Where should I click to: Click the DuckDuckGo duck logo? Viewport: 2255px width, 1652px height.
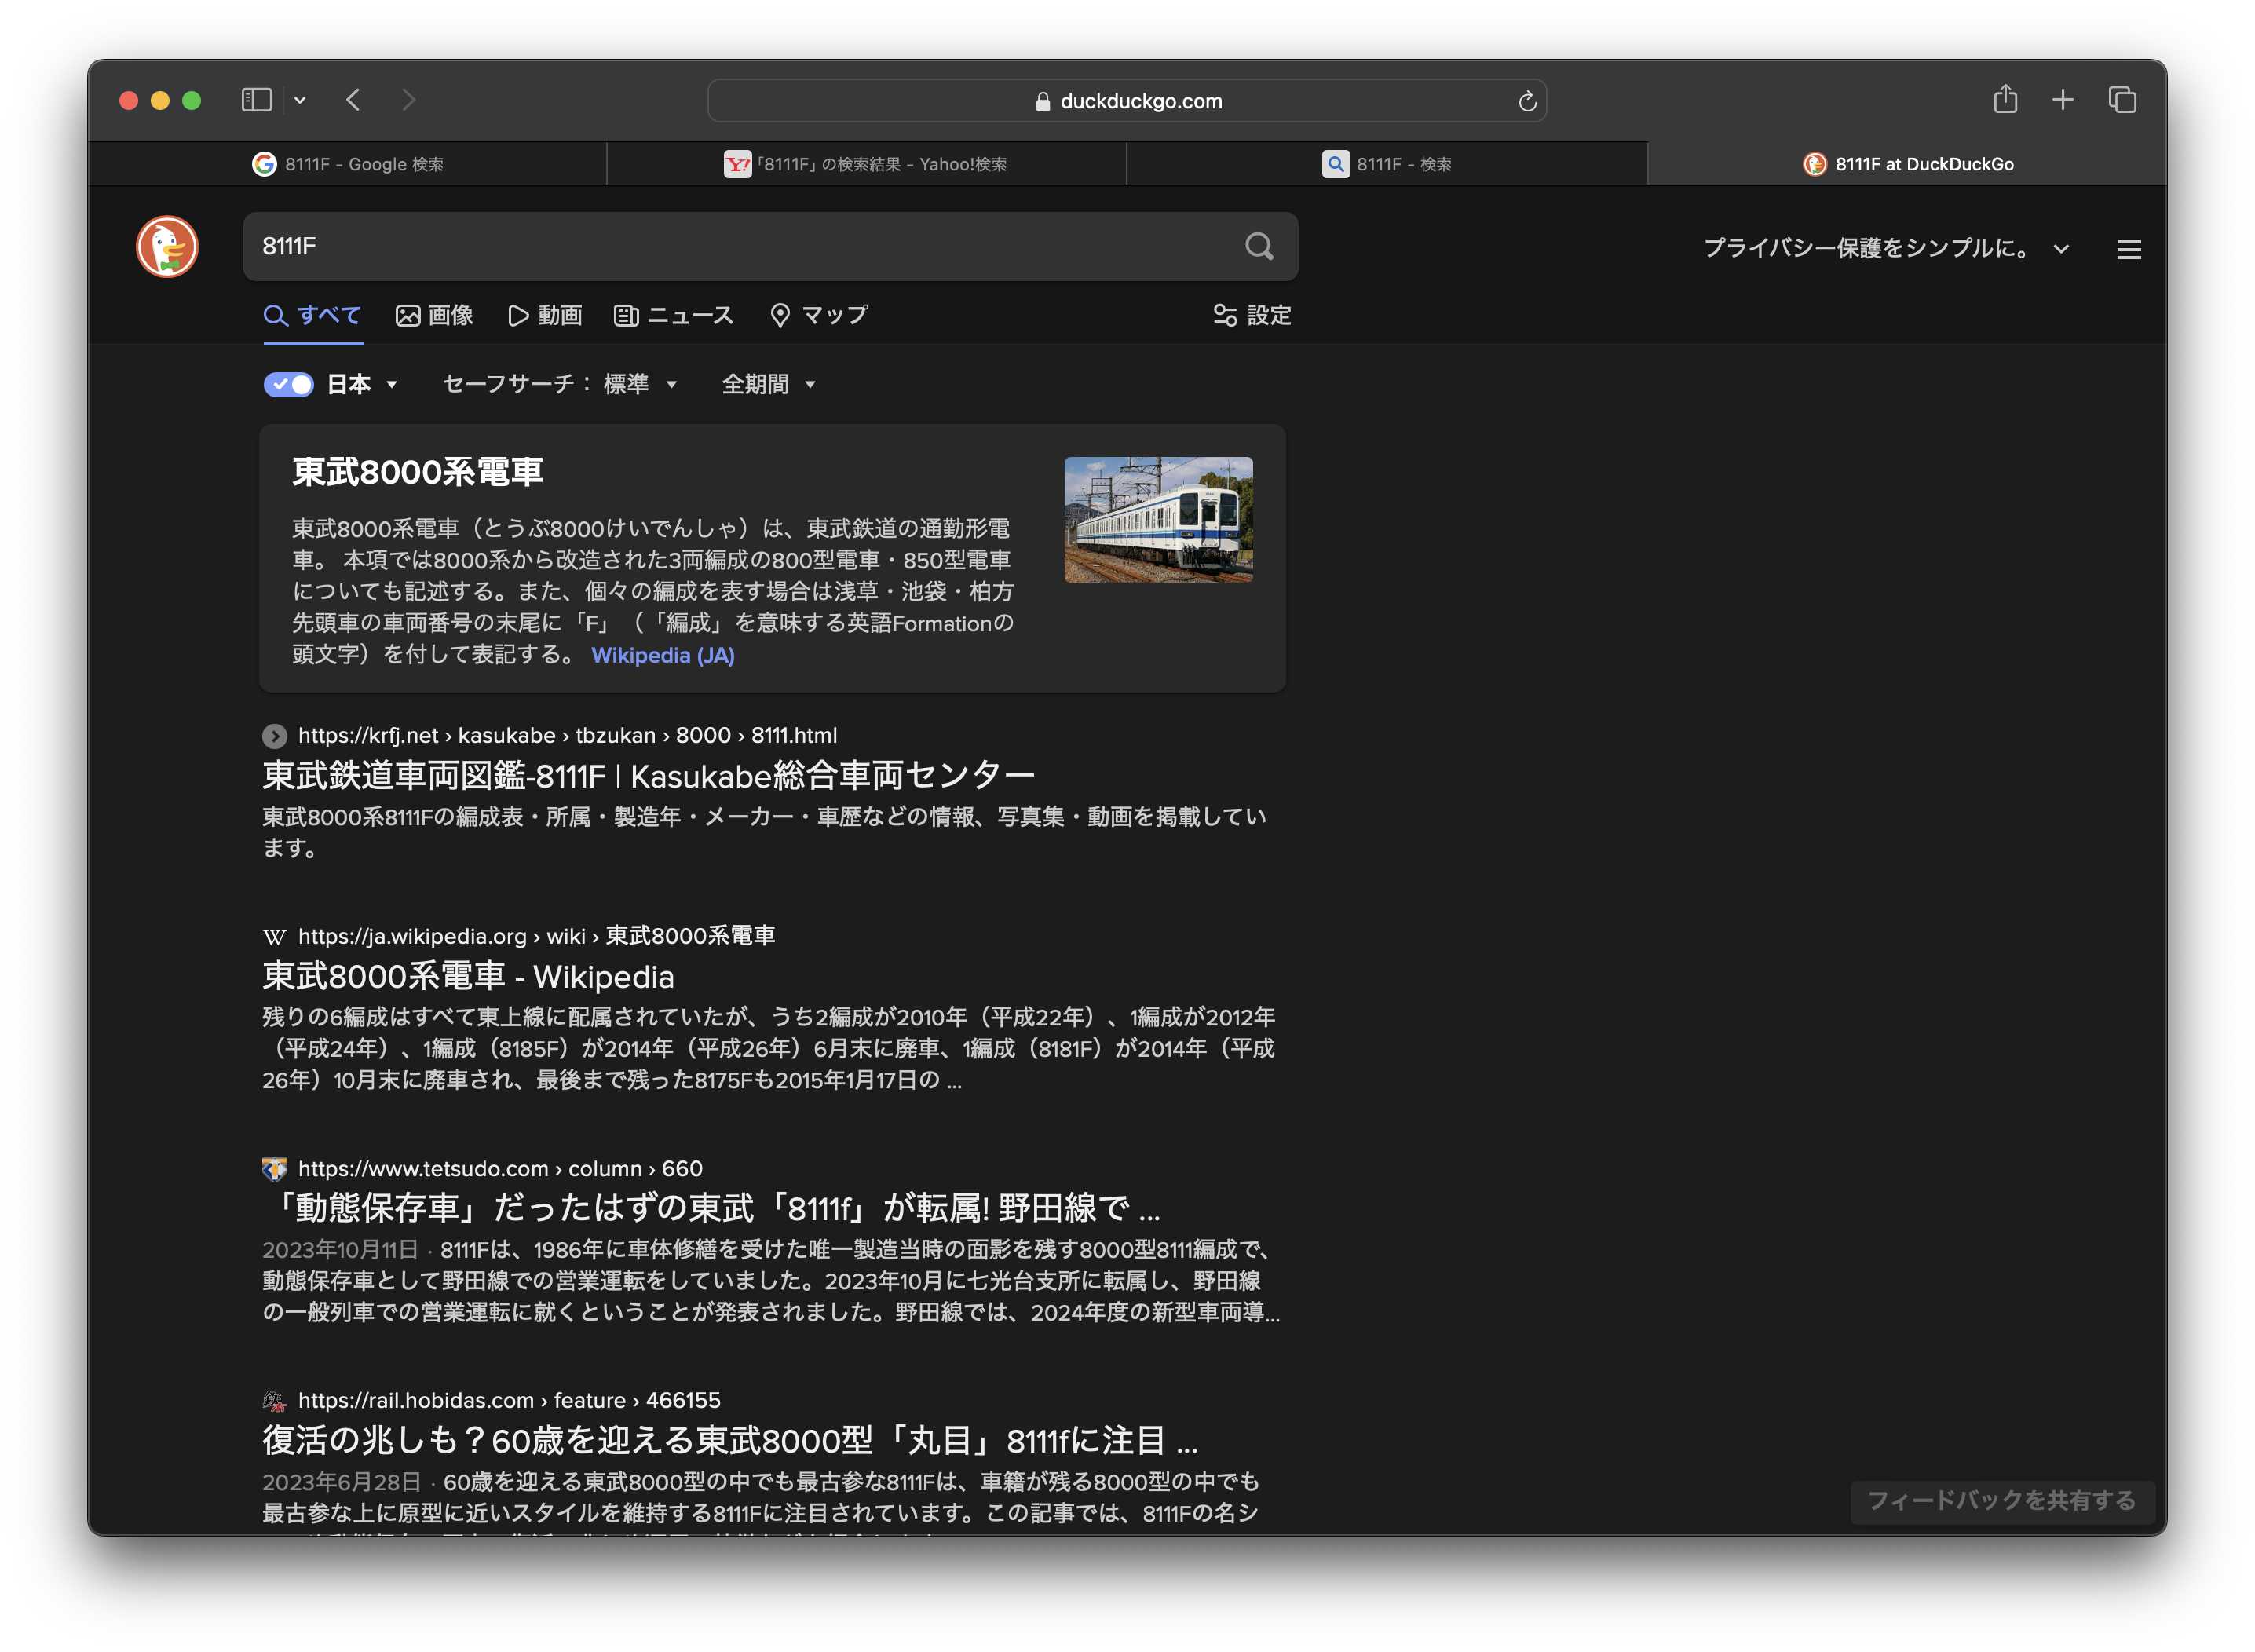167,246
